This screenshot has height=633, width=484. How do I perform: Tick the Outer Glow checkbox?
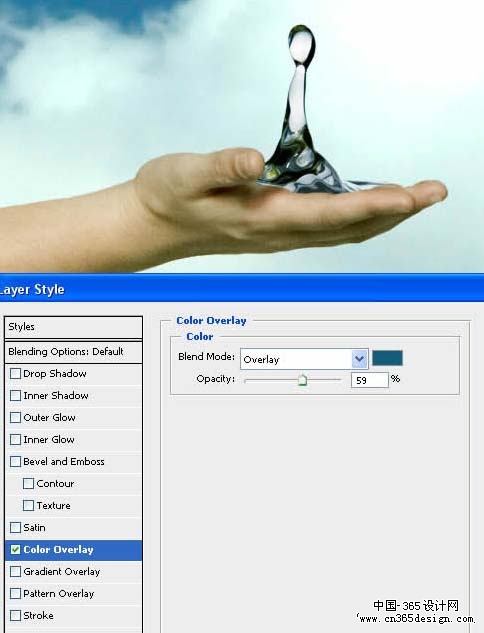coord(15,417)
